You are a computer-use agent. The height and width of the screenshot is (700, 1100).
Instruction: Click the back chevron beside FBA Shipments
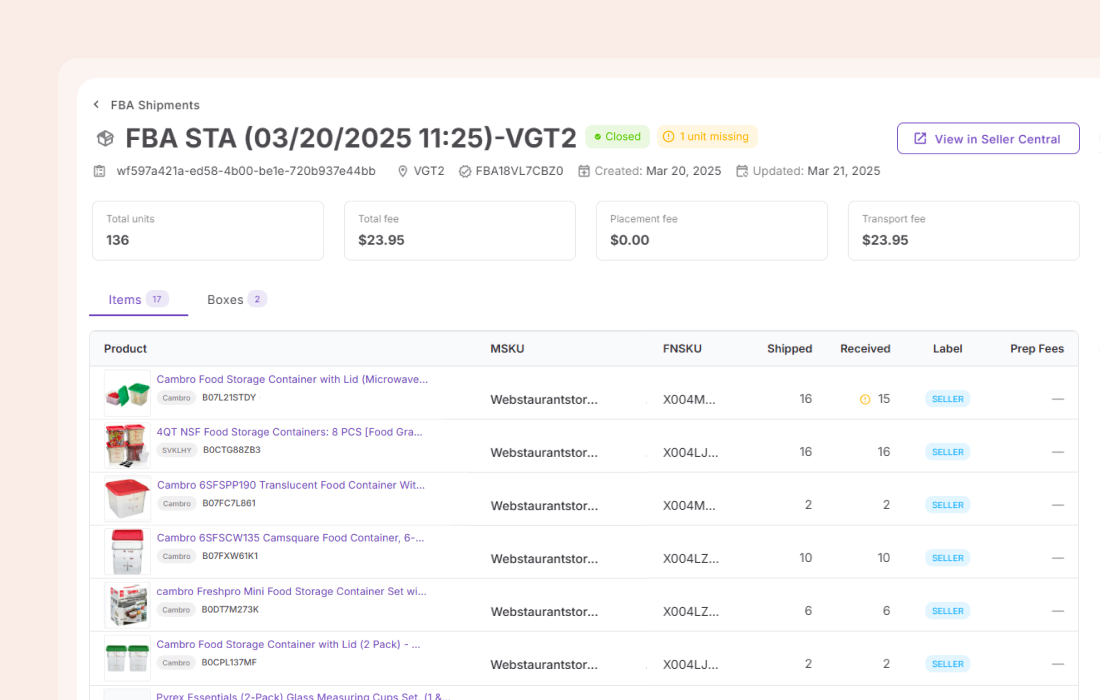(x=96, y=105)
